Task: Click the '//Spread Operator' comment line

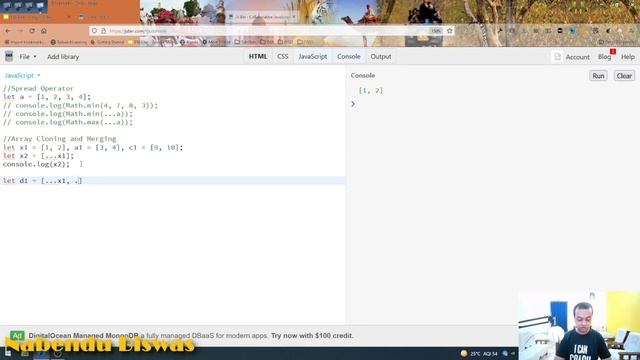Action: tap(38, 89)
